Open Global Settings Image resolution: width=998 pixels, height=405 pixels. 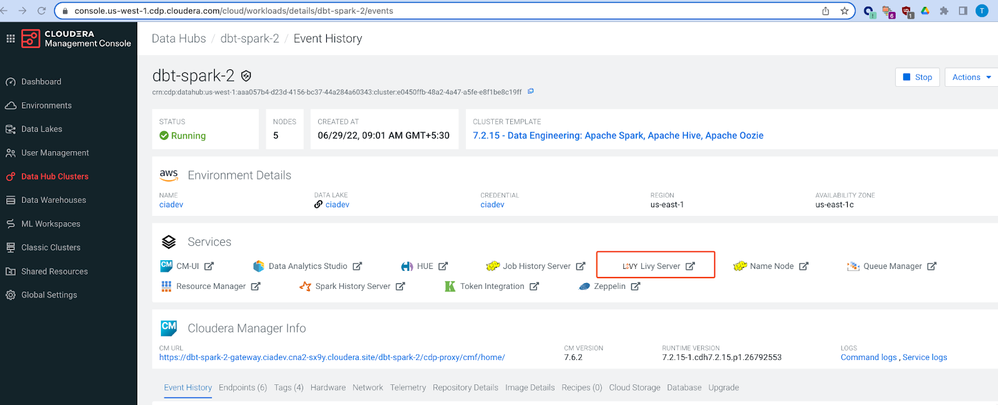49,295
